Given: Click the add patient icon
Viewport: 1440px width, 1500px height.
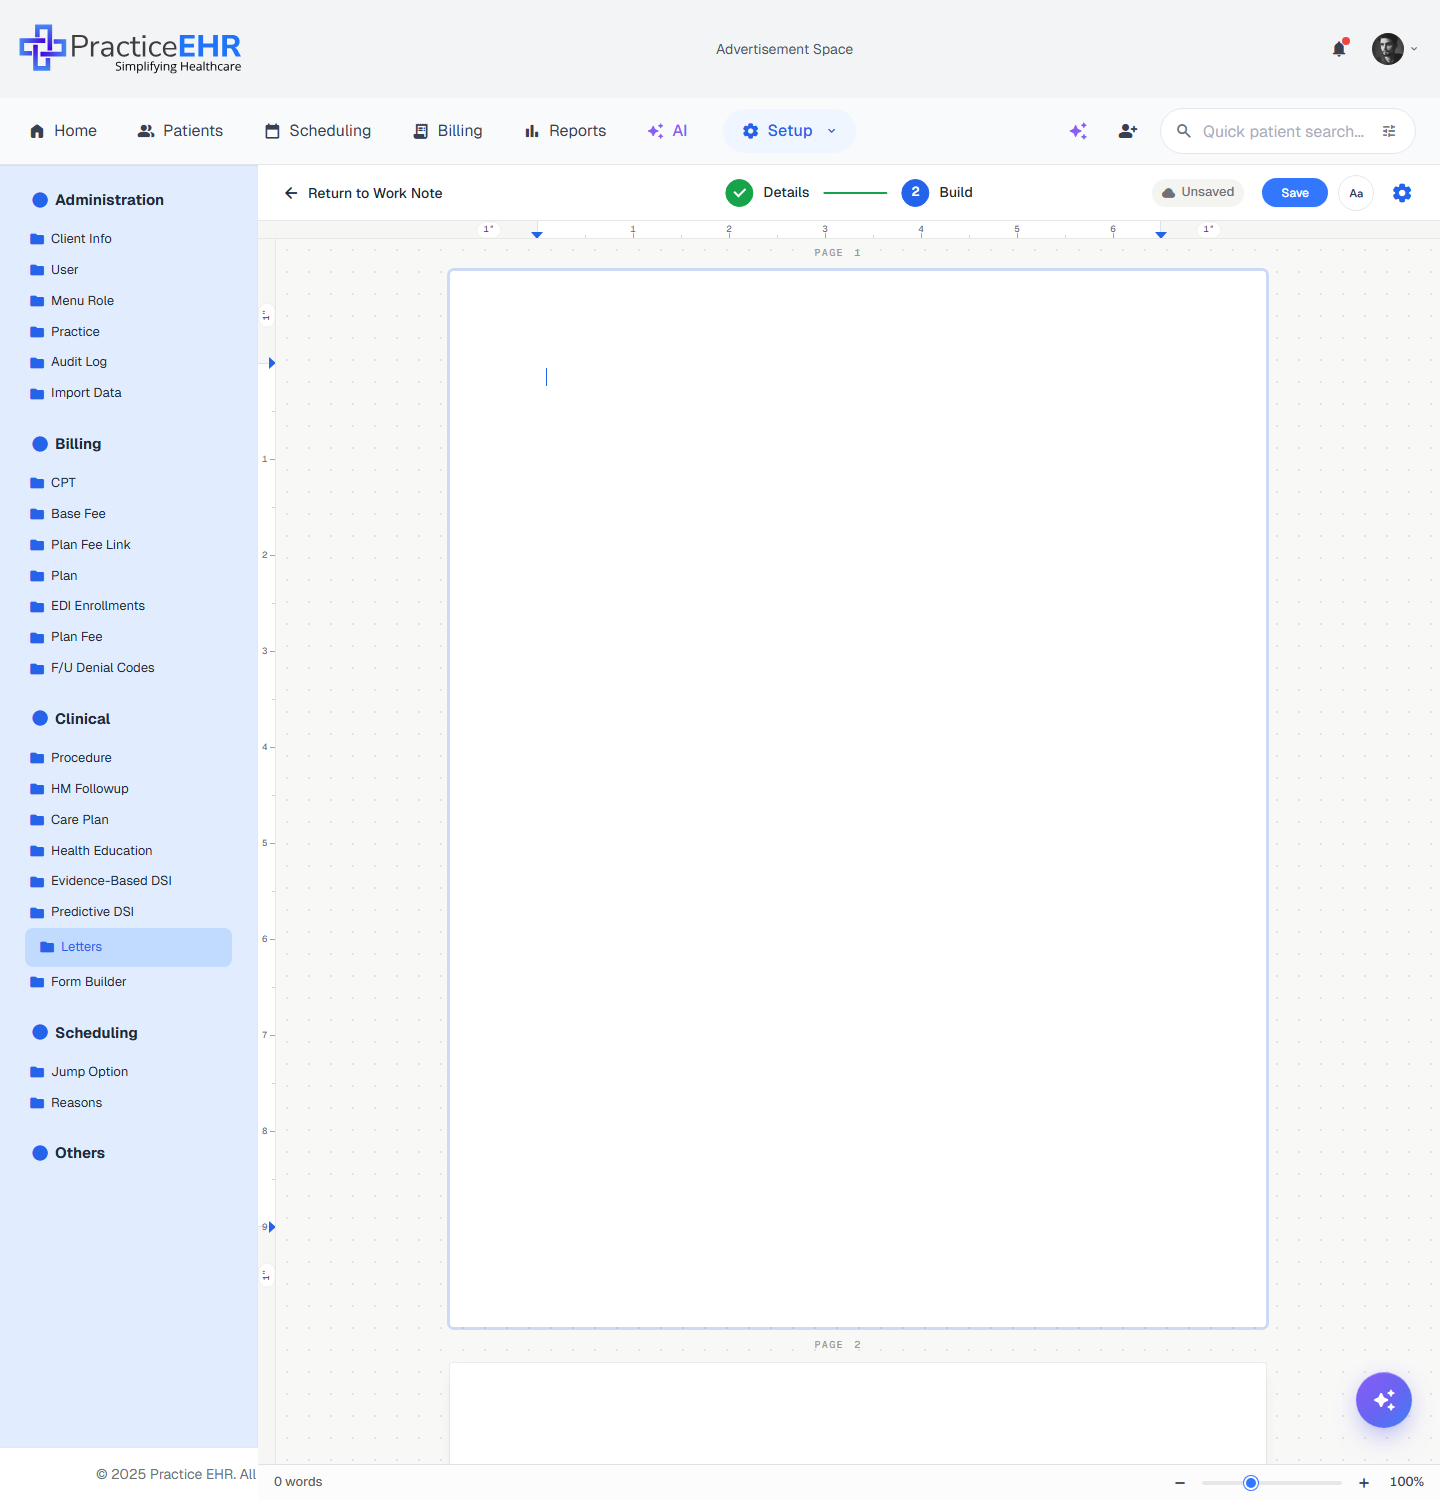Looking at the screenshot, I should pos(1128,131).
